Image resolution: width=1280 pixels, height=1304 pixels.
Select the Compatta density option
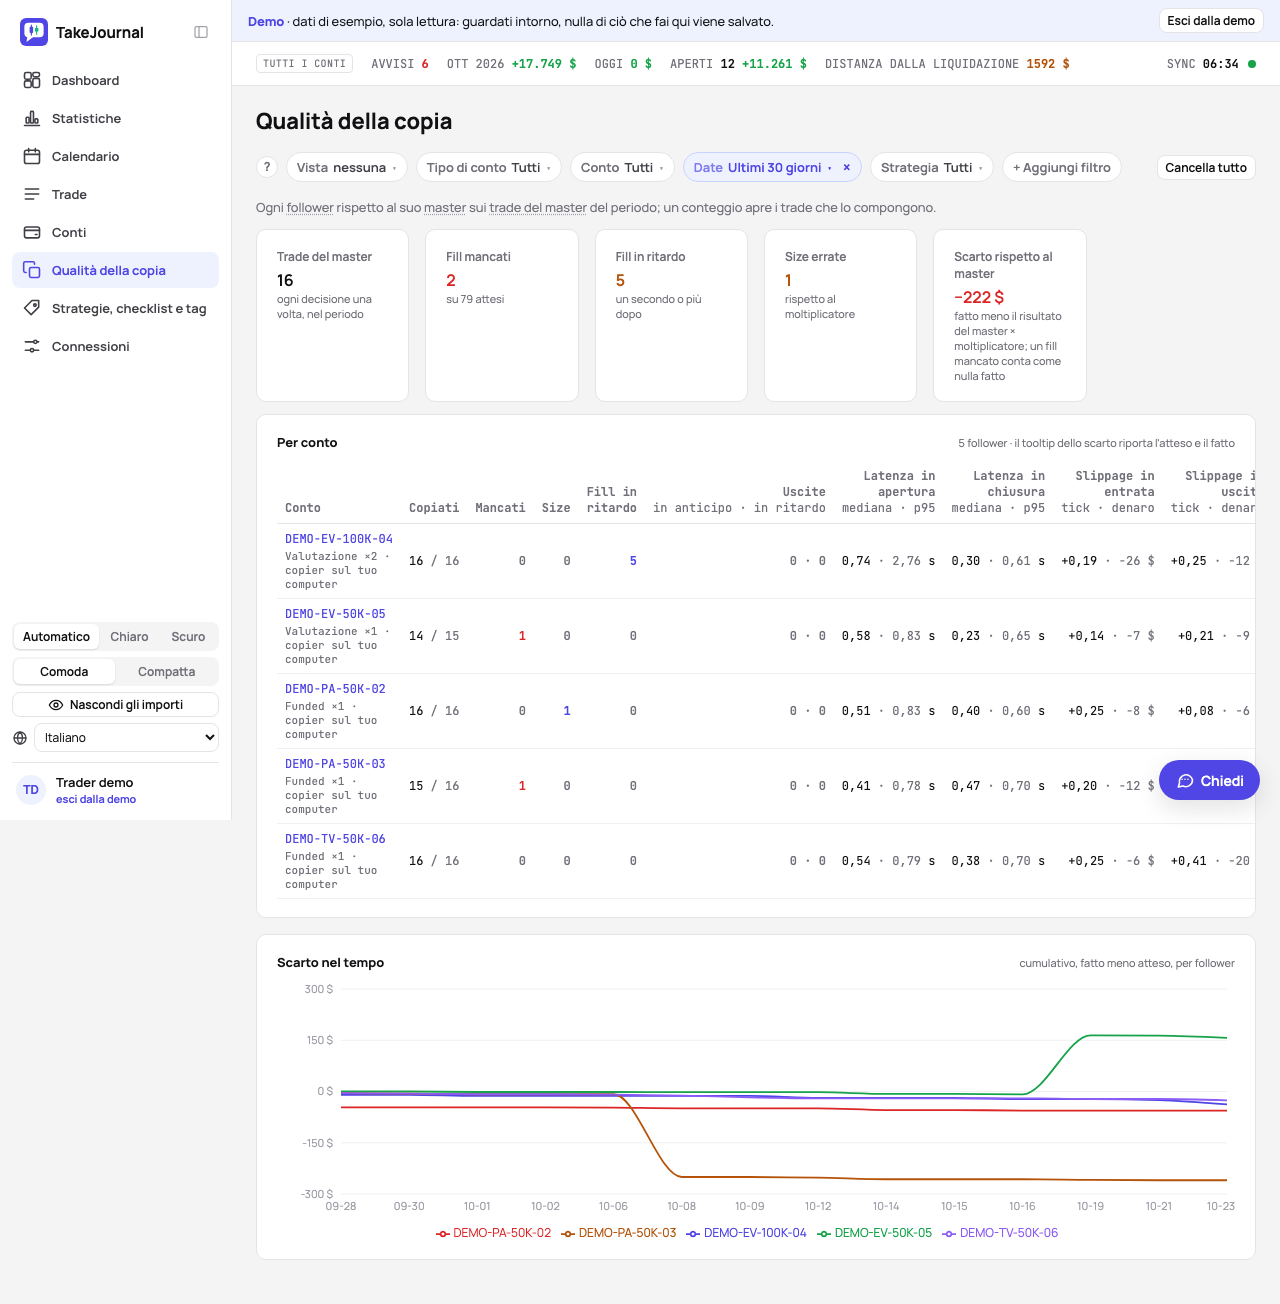(x=167, y=672)
